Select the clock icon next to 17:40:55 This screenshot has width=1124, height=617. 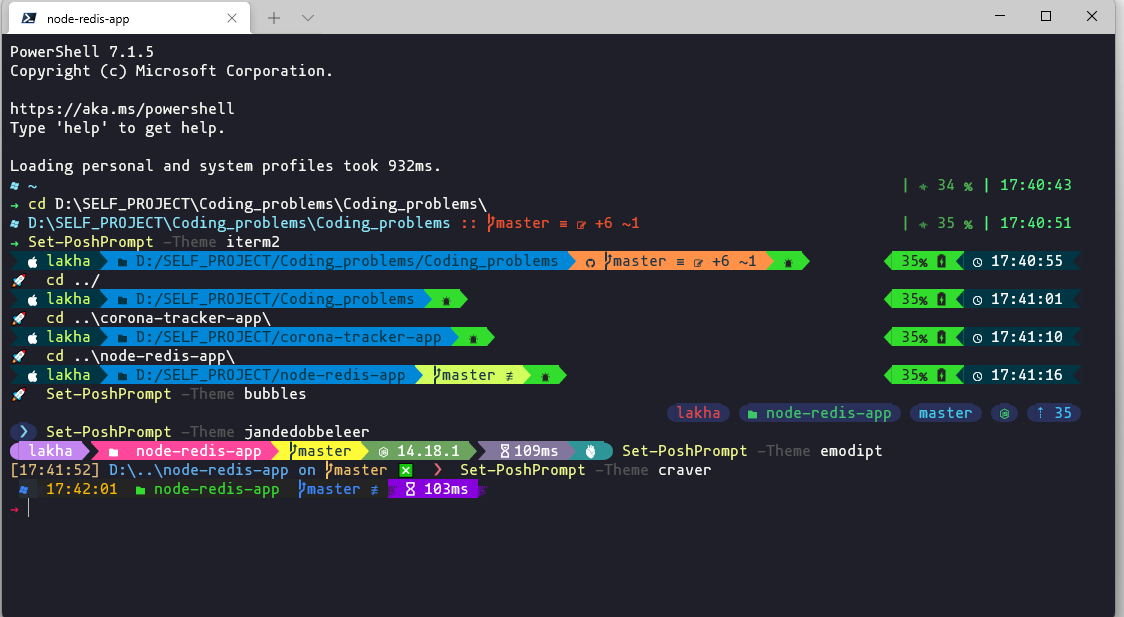[978, 260]
